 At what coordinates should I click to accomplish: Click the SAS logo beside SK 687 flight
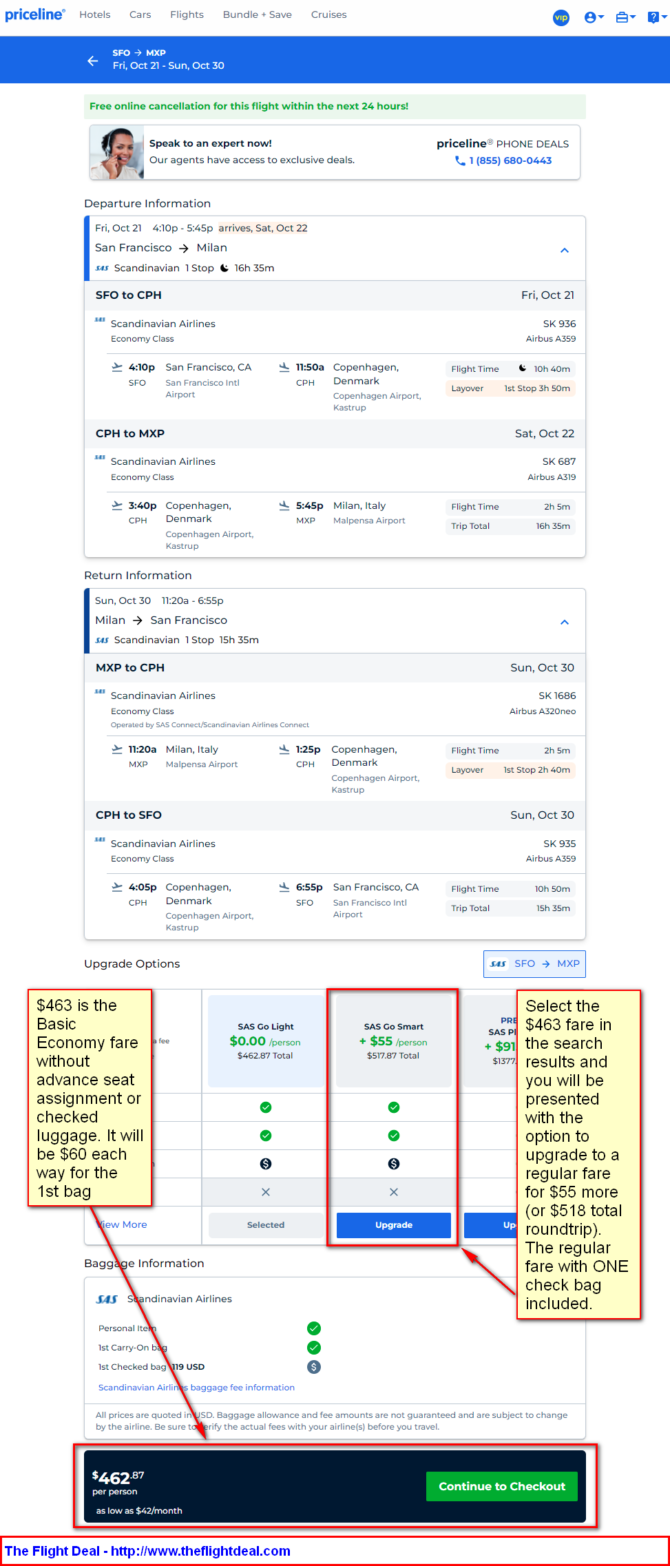pos(100,458)
